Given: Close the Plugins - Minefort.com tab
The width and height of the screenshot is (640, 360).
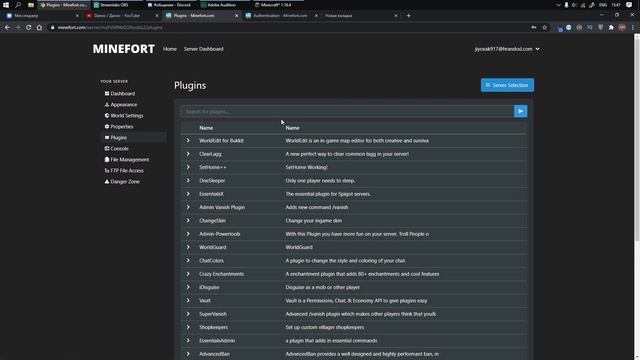Looking at the screenshot, I should click(x=236, y=16).
